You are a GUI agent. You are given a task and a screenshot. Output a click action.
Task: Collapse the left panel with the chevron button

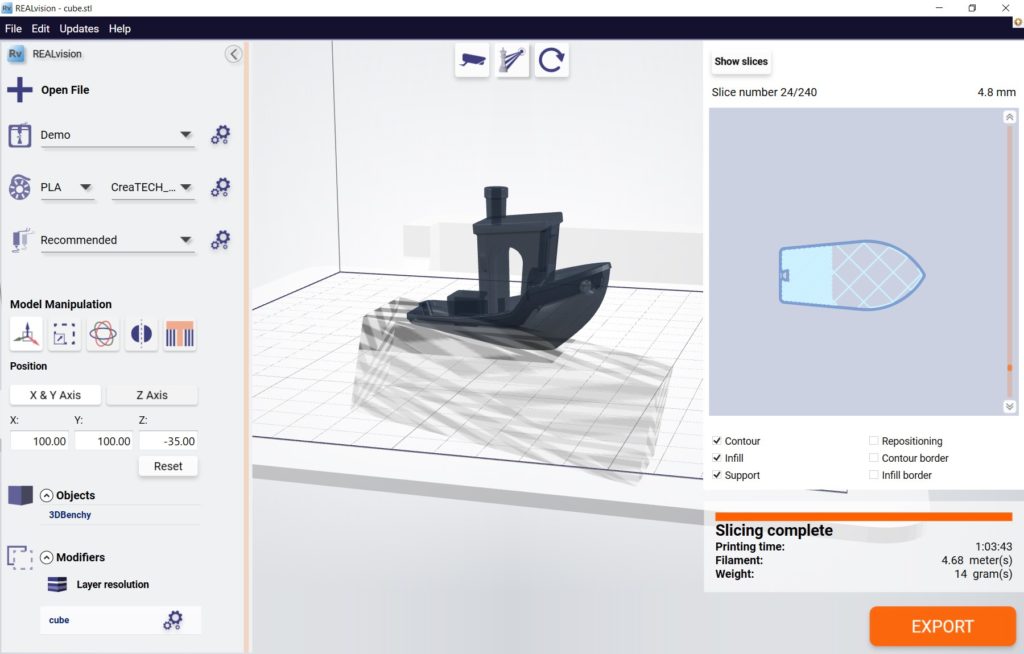click(x=233, y=54)
